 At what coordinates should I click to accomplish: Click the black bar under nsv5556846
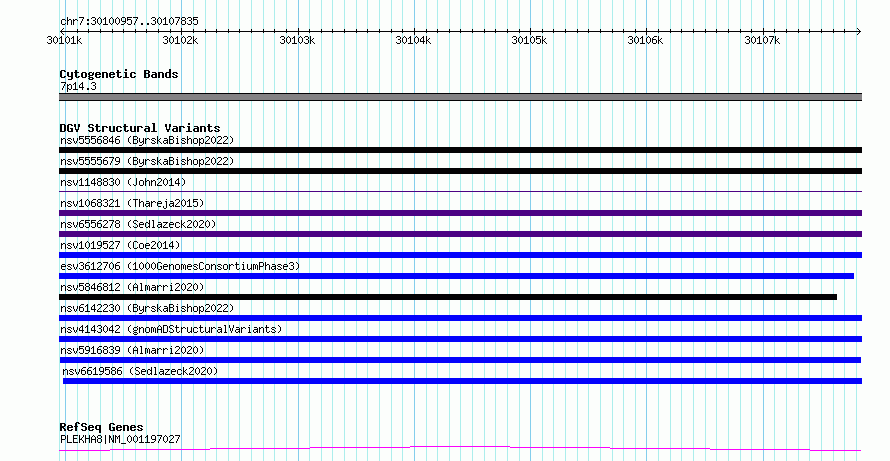coord(460,150)
